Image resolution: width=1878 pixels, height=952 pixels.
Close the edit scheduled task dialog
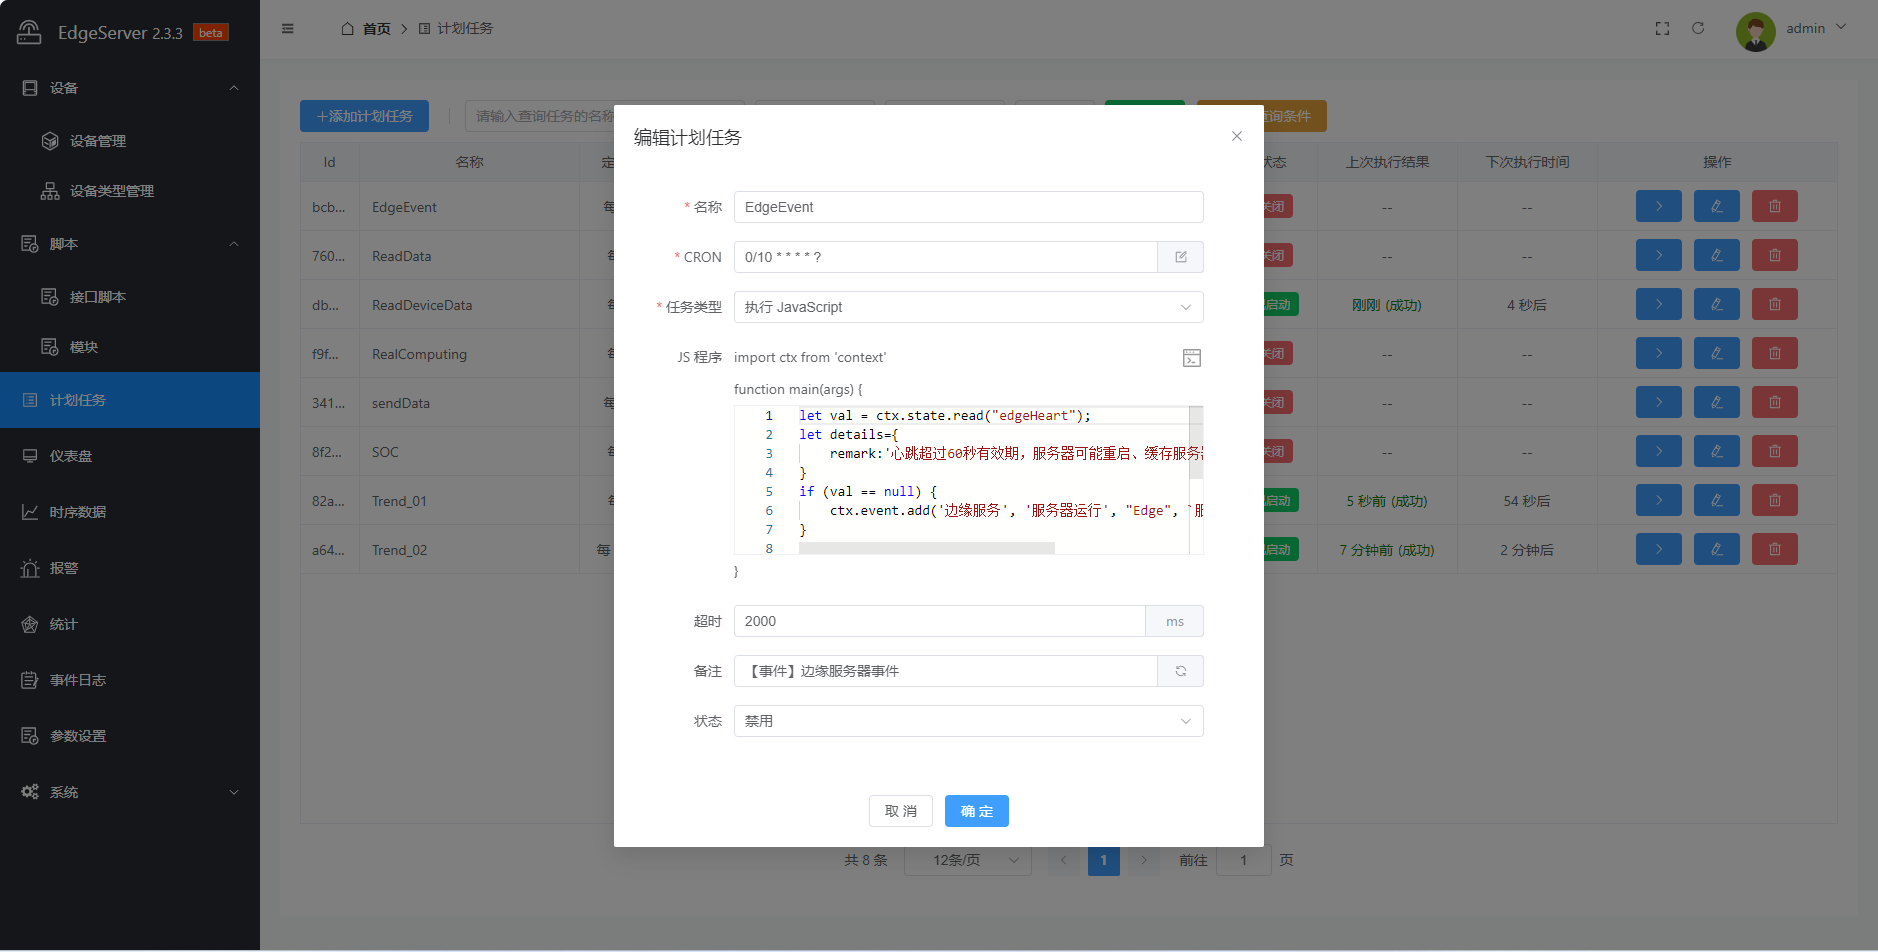tap(1237, 136)
